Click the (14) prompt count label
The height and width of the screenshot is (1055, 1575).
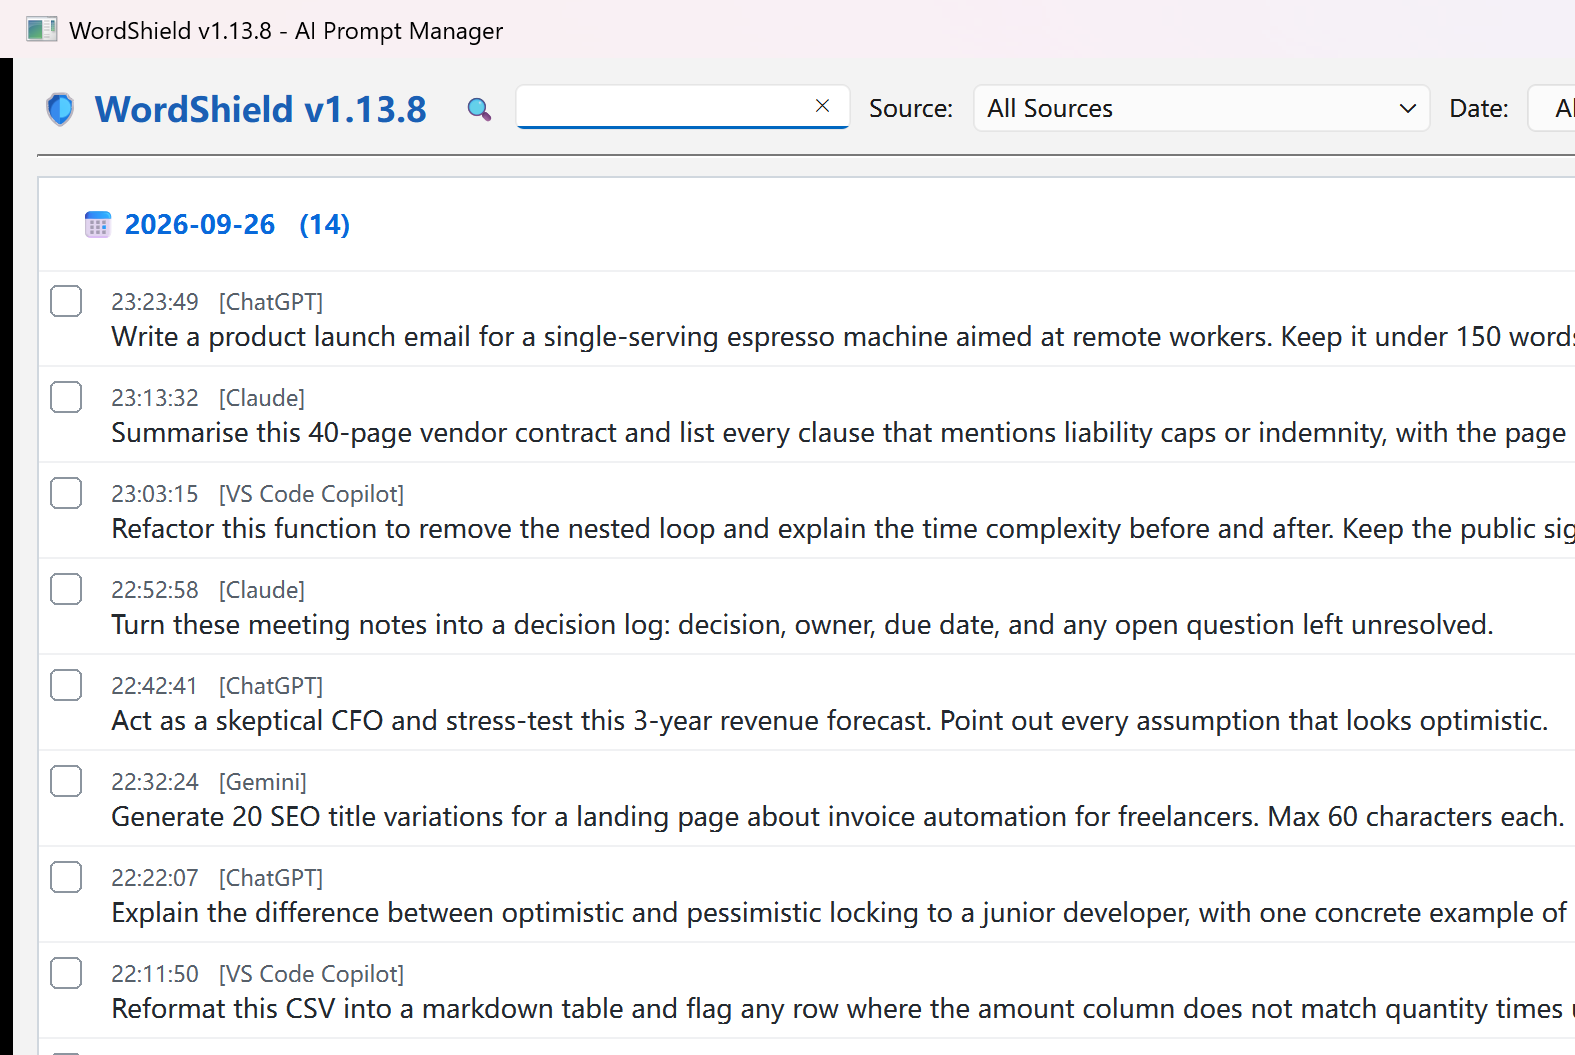click(x=325, y=224)
